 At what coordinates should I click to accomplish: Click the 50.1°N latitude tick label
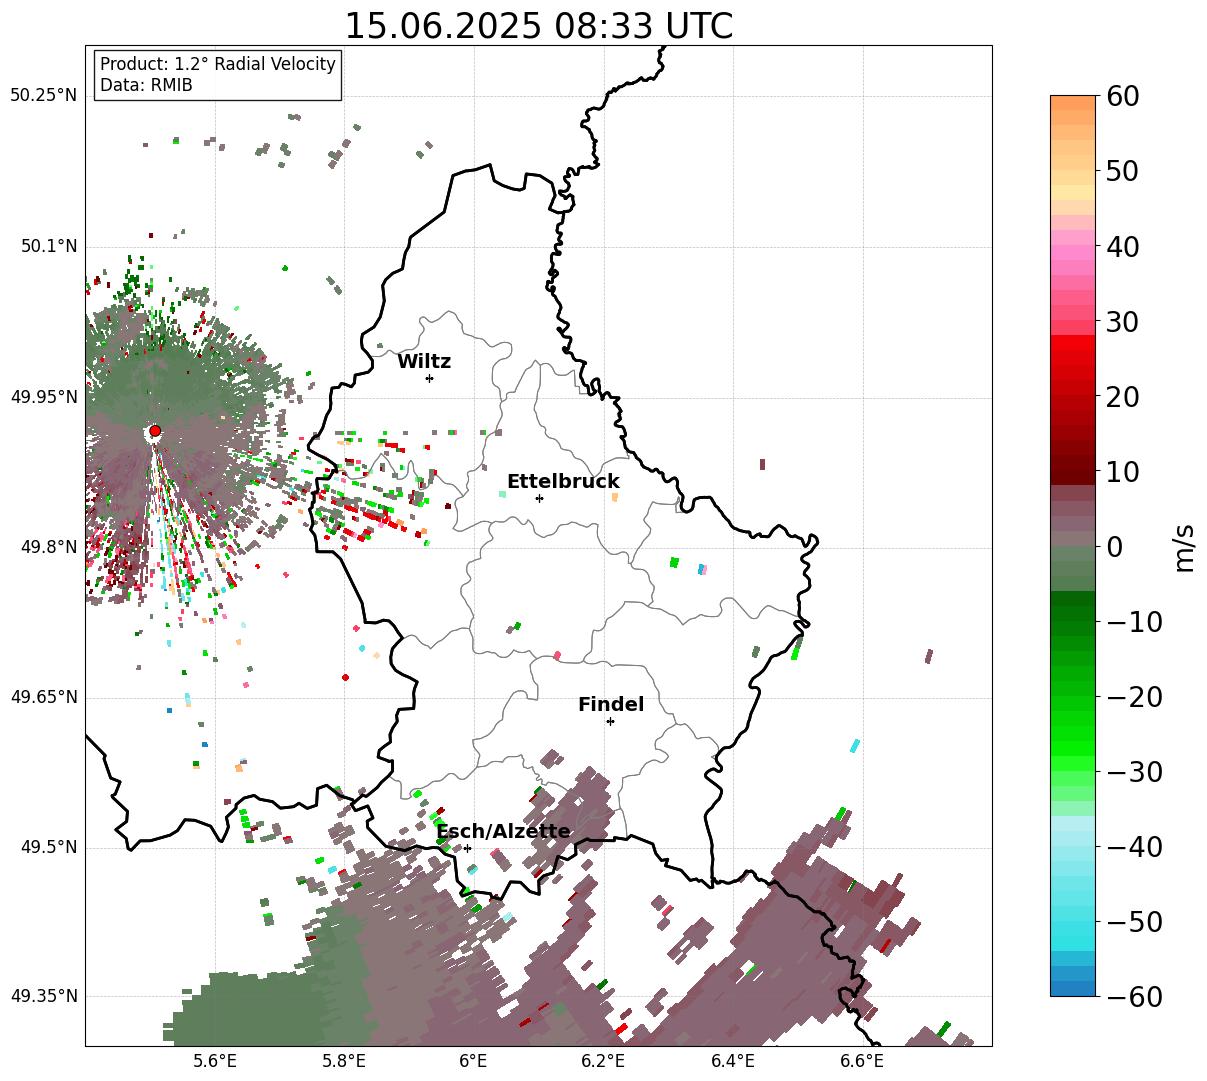tap(48, 246)
